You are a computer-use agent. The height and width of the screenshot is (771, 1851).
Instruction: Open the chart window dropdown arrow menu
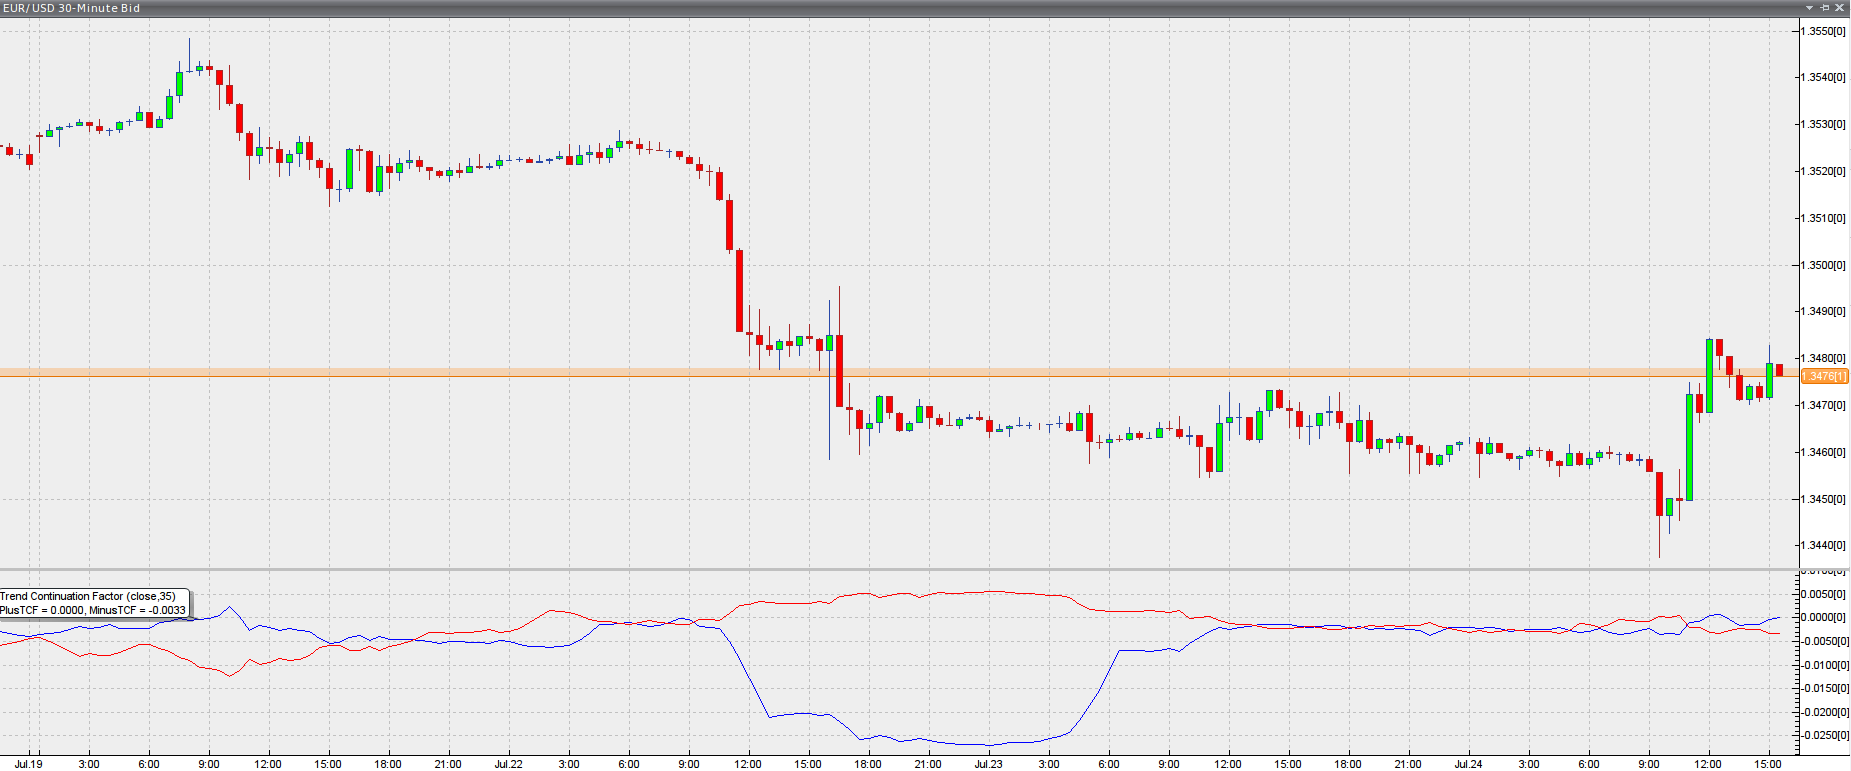[1809, 8]
